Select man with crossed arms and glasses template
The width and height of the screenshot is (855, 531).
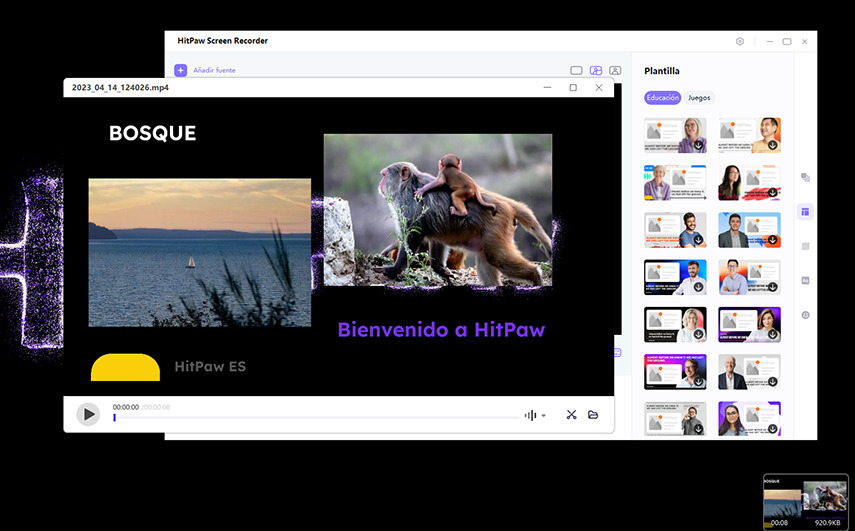pyautogui.click(x=749, y=277)
